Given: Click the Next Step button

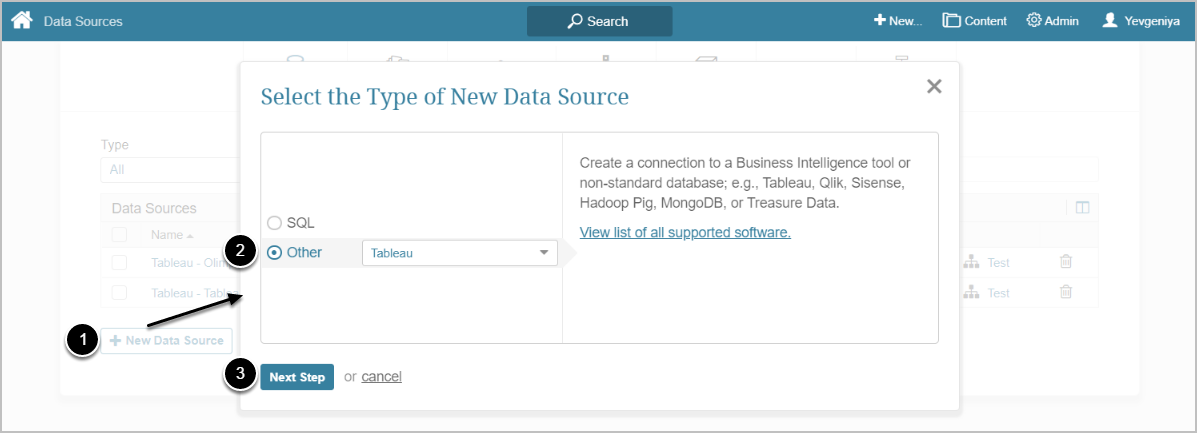Looking at the screenshot, I should [297, 377].
